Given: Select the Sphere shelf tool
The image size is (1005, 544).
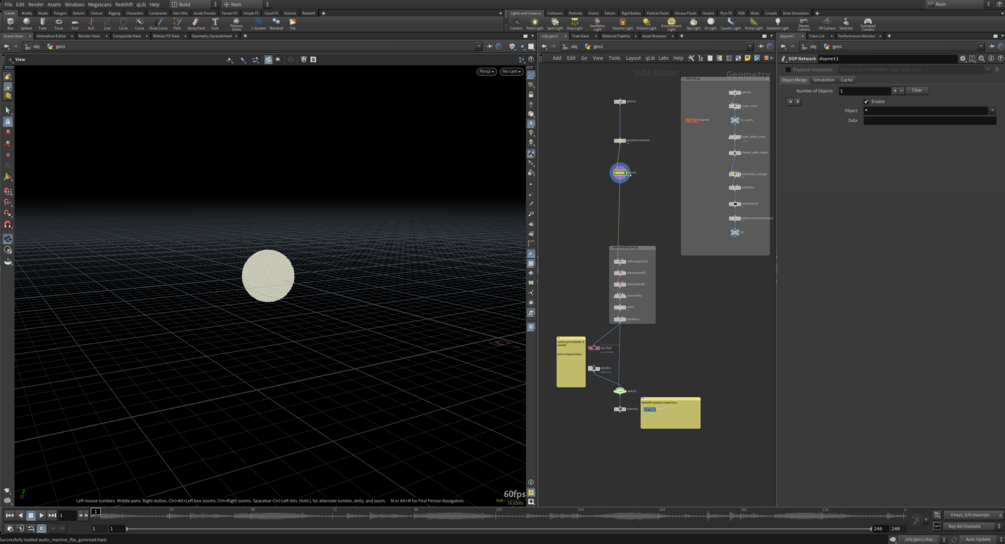Looking at the screenshot, I should 26,24.
